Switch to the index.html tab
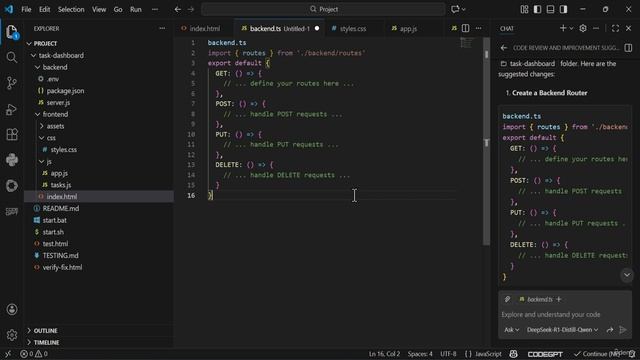The image size is (640, 360). (204, 28)
